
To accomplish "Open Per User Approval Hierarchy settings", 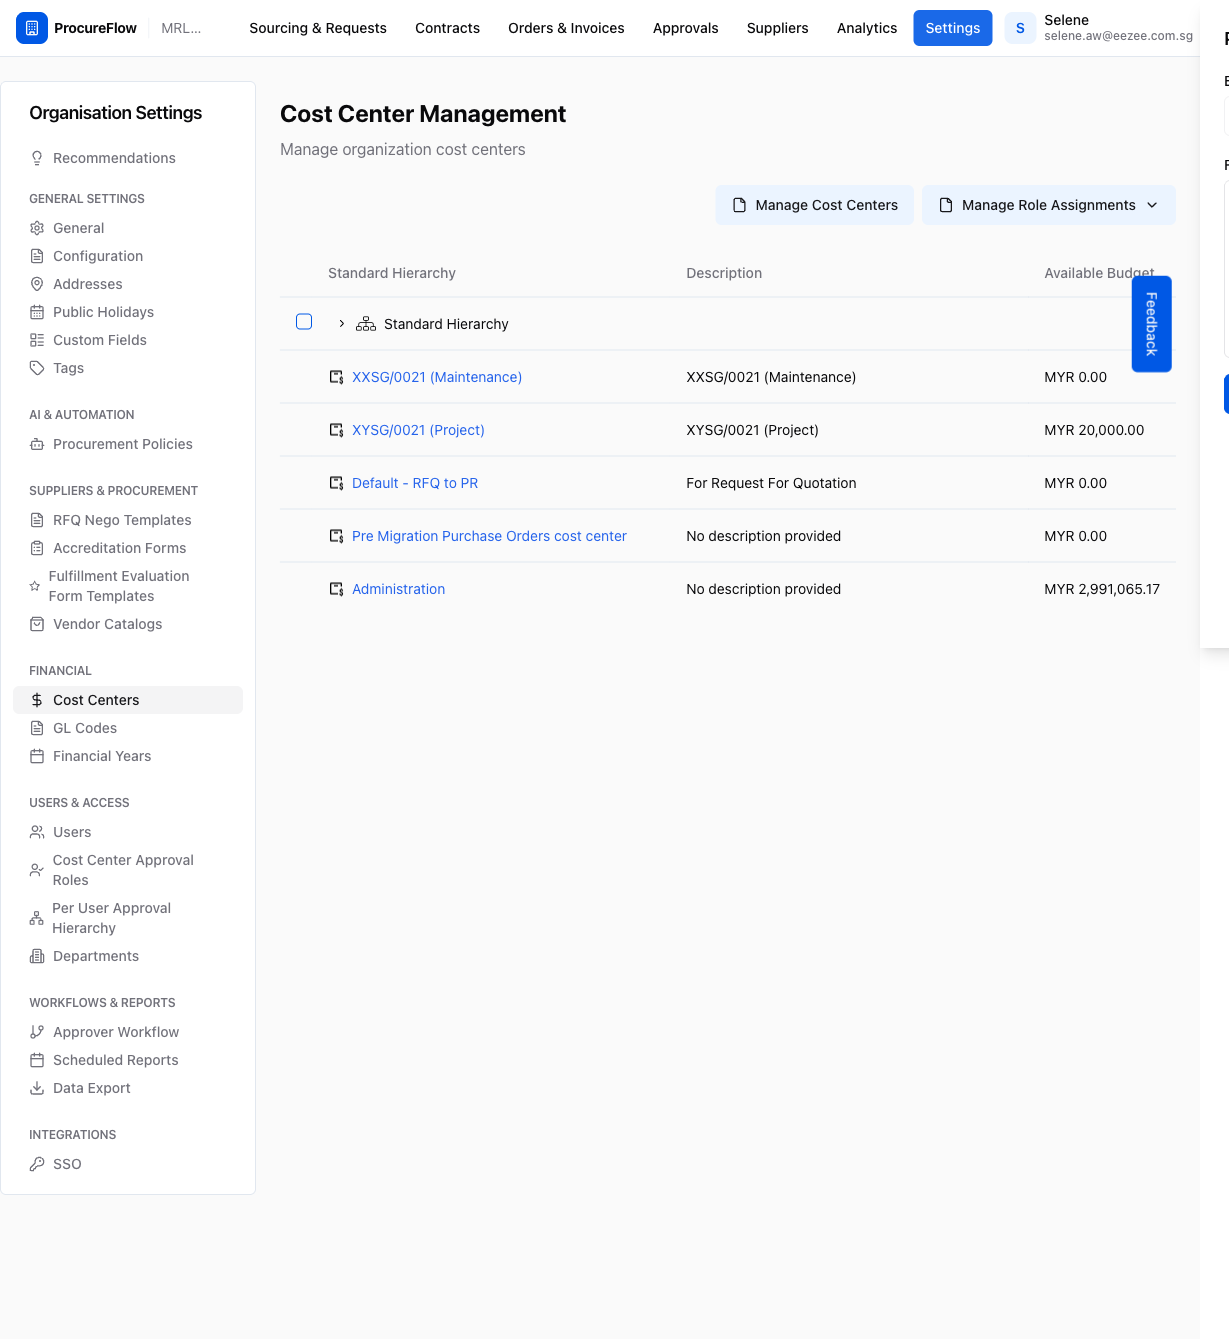I will pyautogui.click(x=112, y=918).
